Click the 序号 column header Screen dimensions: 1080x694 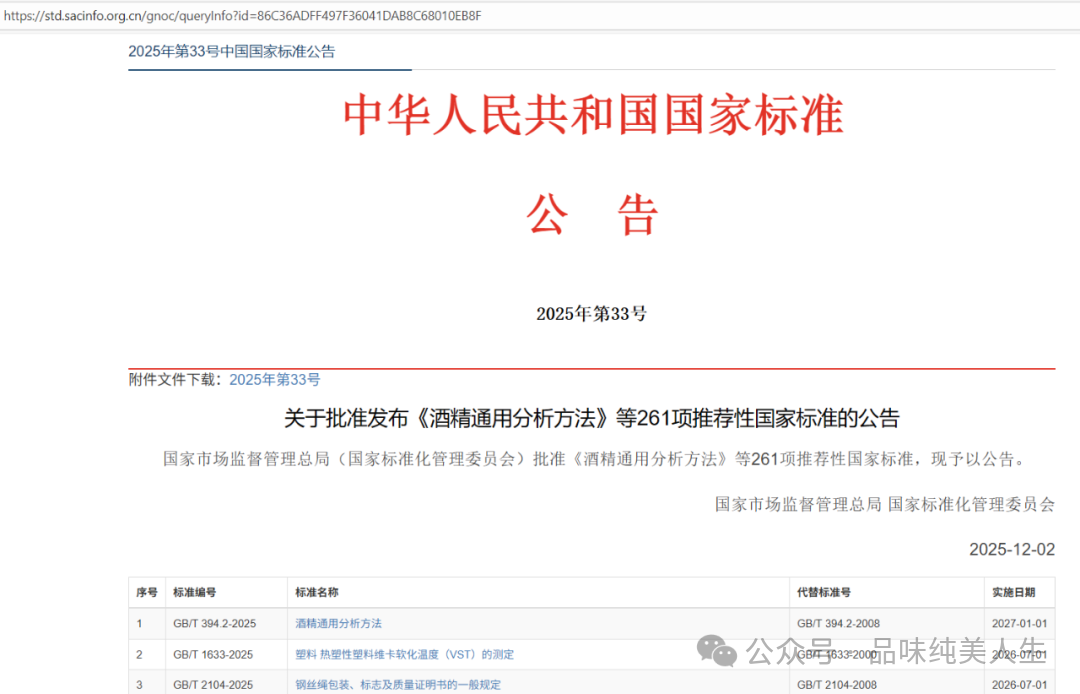click(x=147, y=593)
